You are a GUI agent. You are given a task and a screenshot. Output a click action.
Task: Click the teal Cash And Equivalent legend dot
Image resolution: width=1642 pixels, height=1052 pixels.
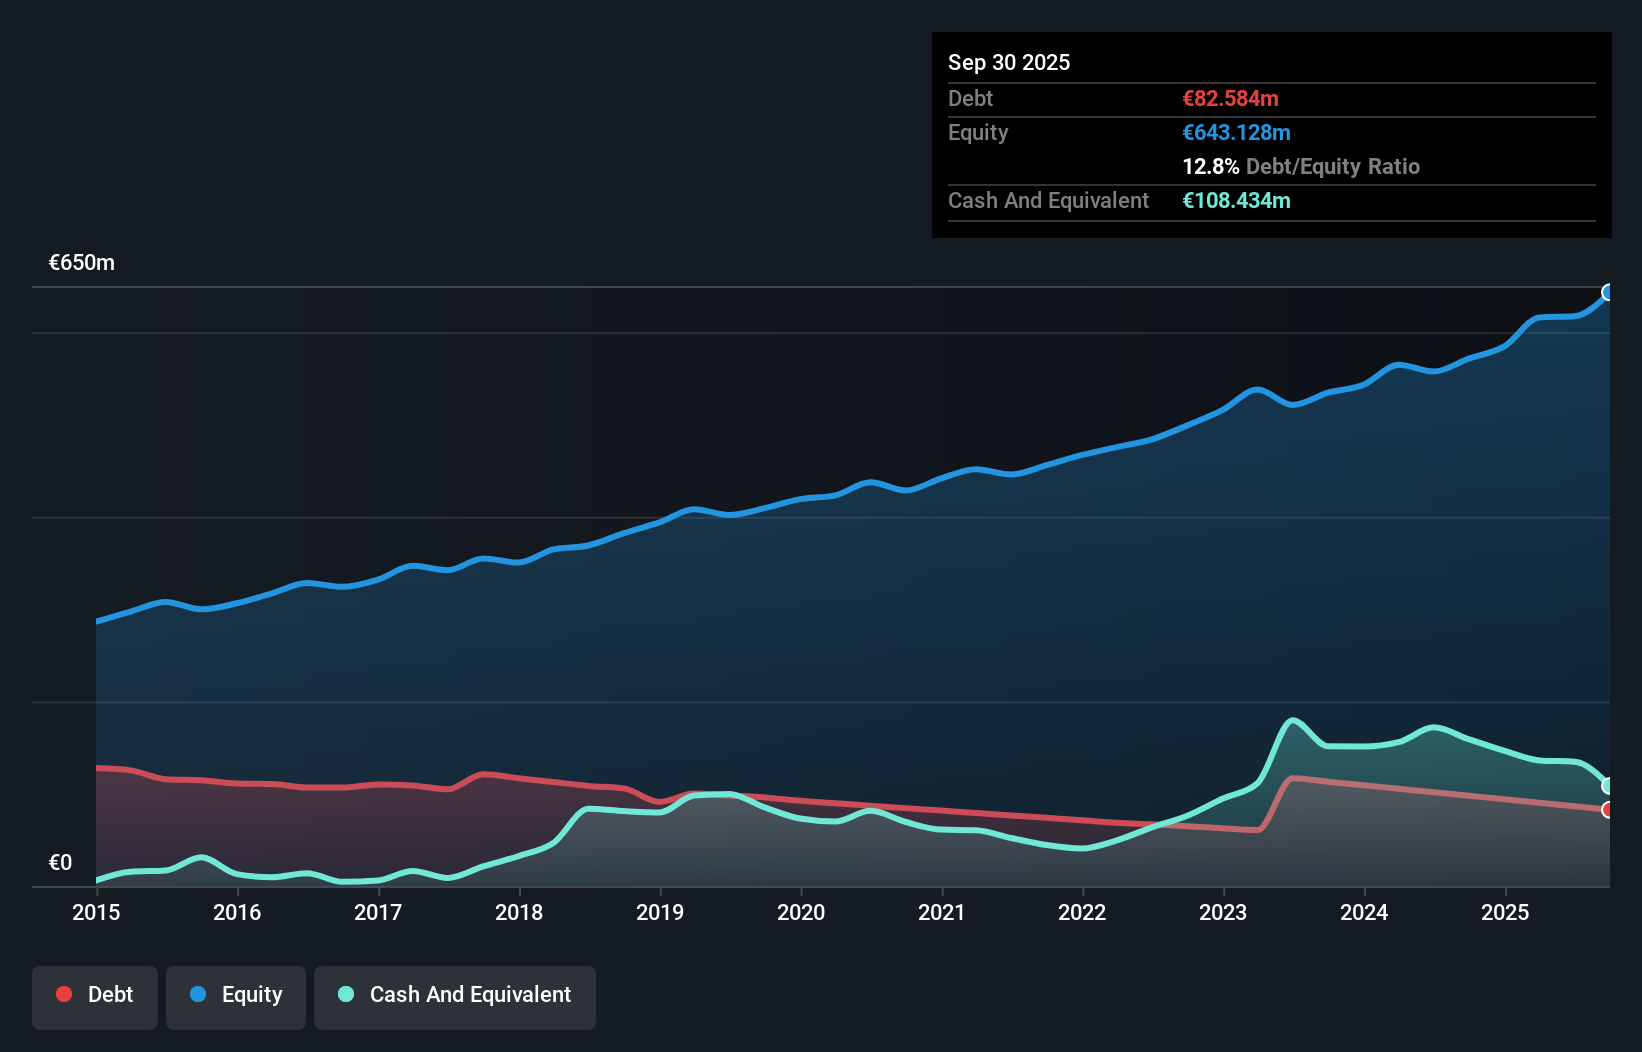pyautogui.click(x=344, y=994)
